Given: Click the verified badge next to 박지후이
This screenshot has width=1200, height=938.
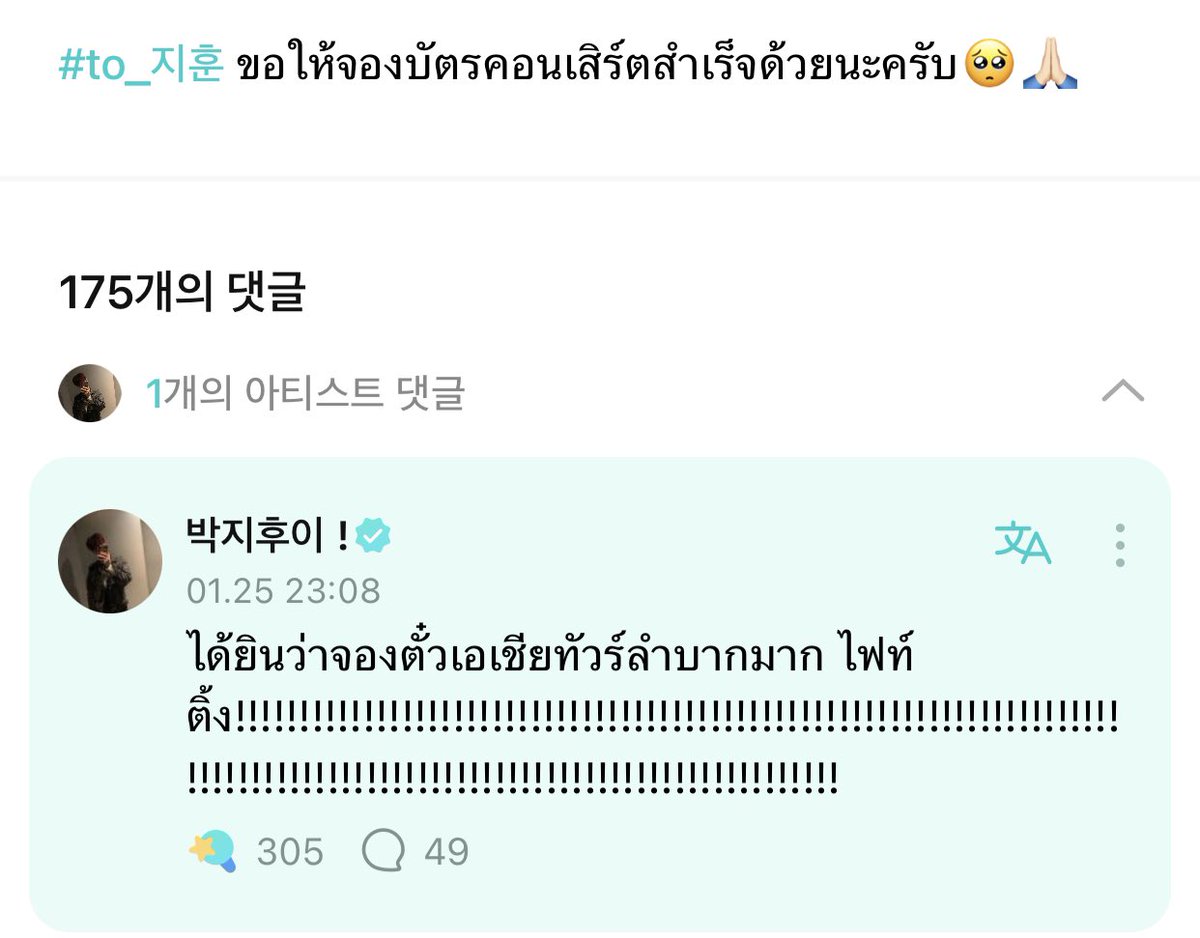Looking at the screenshot, I should point(373,536).
